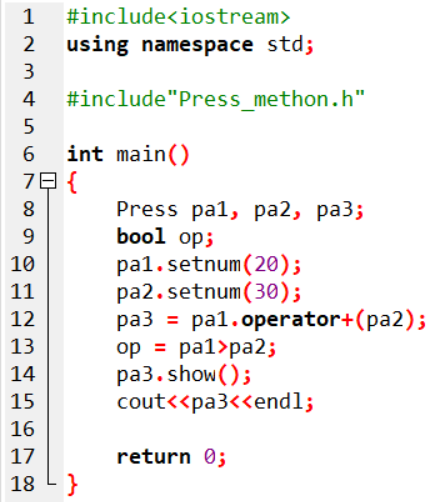Click the closing brace on line 18
Viewport: 437px width, 502px height.
(72, 484)
